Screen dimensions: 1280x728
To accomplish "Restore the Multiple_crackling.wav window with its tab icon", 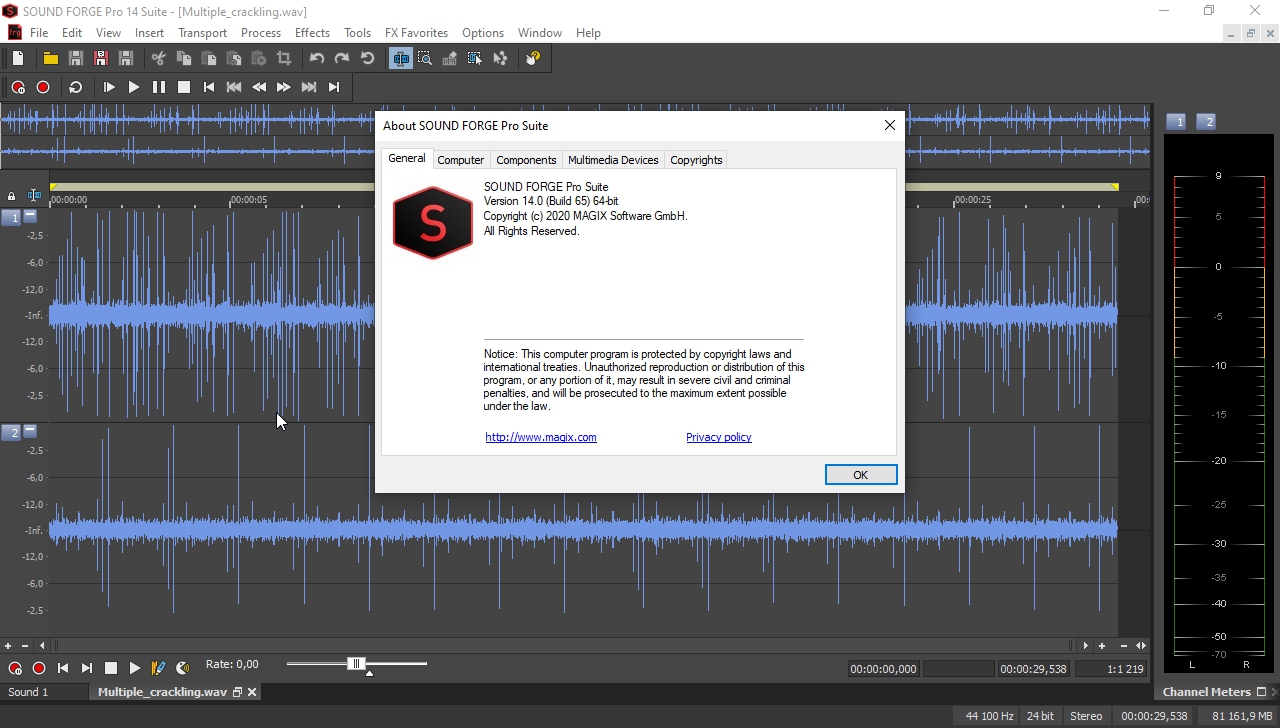I will tap(237, 692).
